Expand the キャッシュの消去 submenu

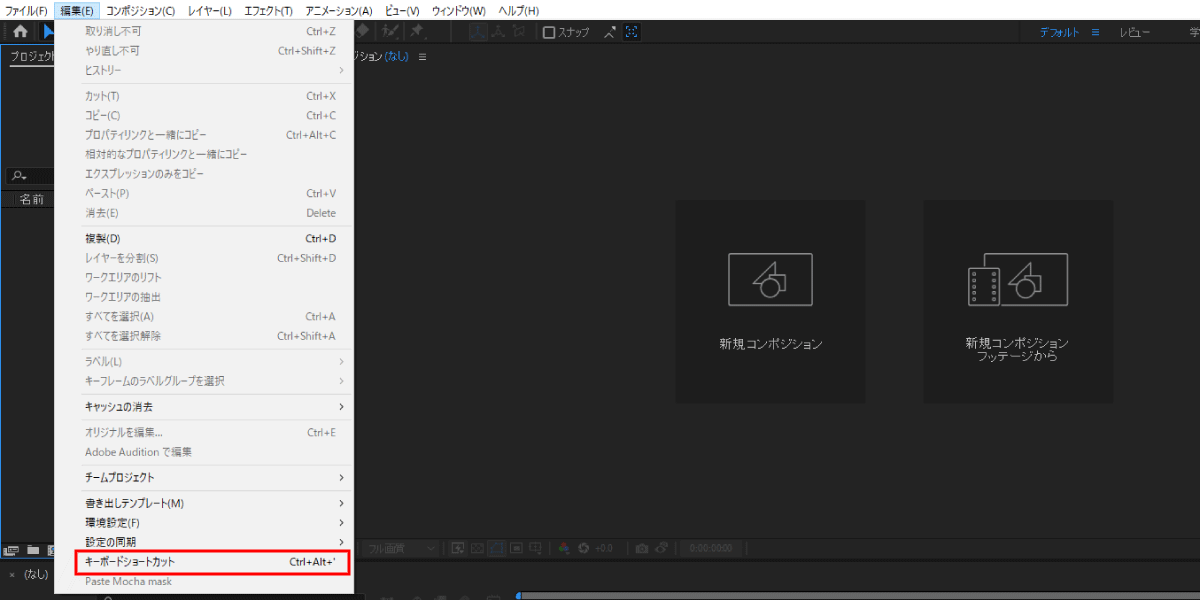click(203, 407)
